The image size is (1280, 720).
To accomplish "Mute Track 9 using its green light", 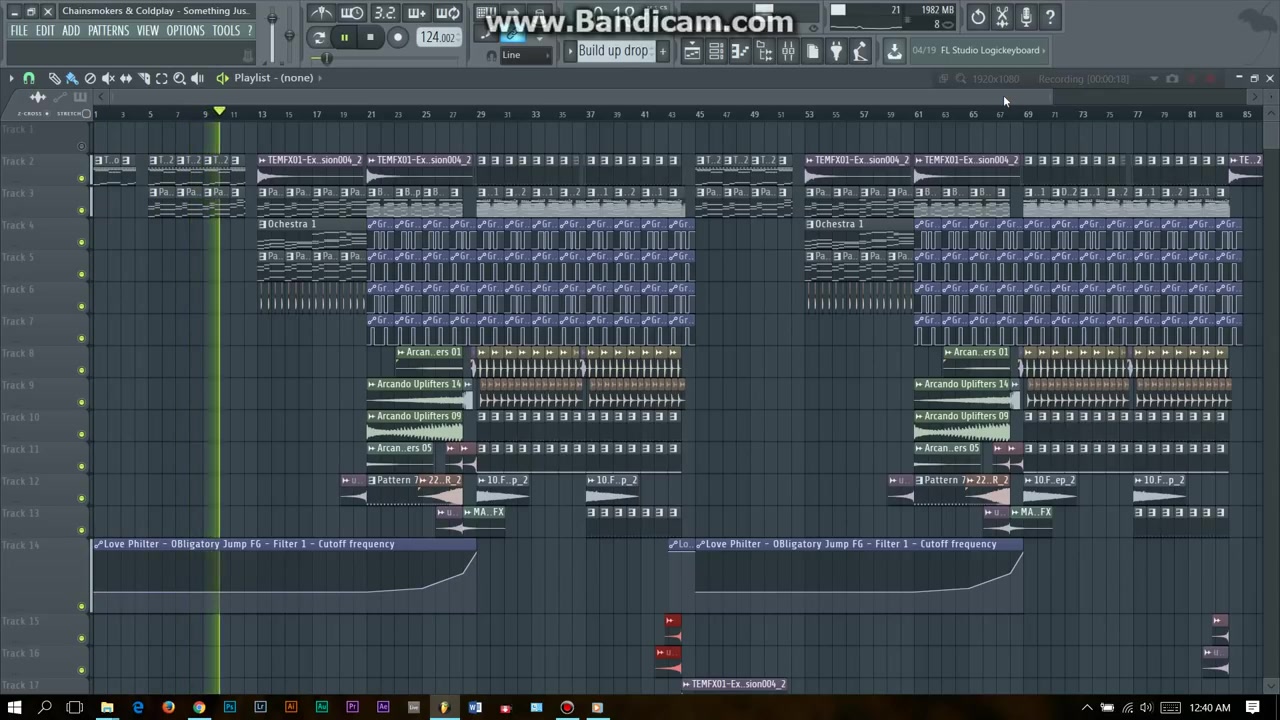I will [x=81, y=402].
